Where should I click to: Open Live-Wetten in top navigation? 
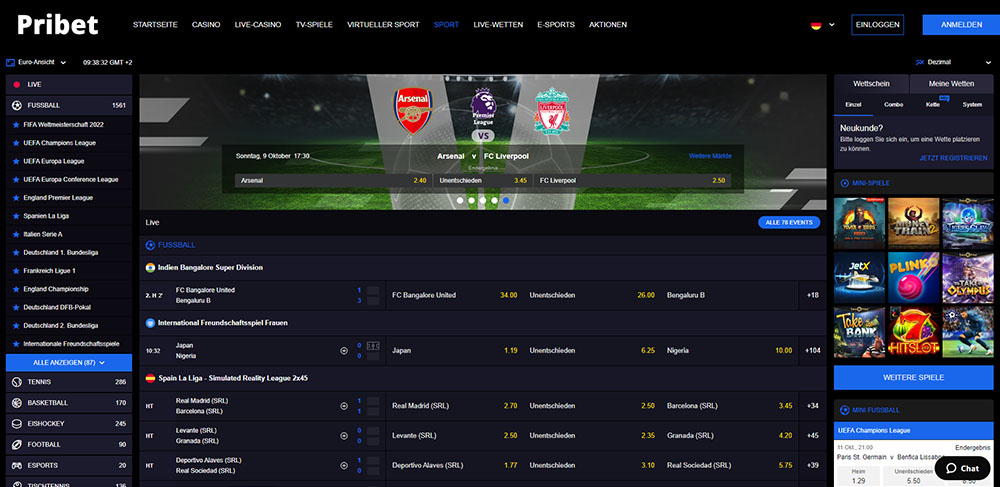tap(498, 25)
